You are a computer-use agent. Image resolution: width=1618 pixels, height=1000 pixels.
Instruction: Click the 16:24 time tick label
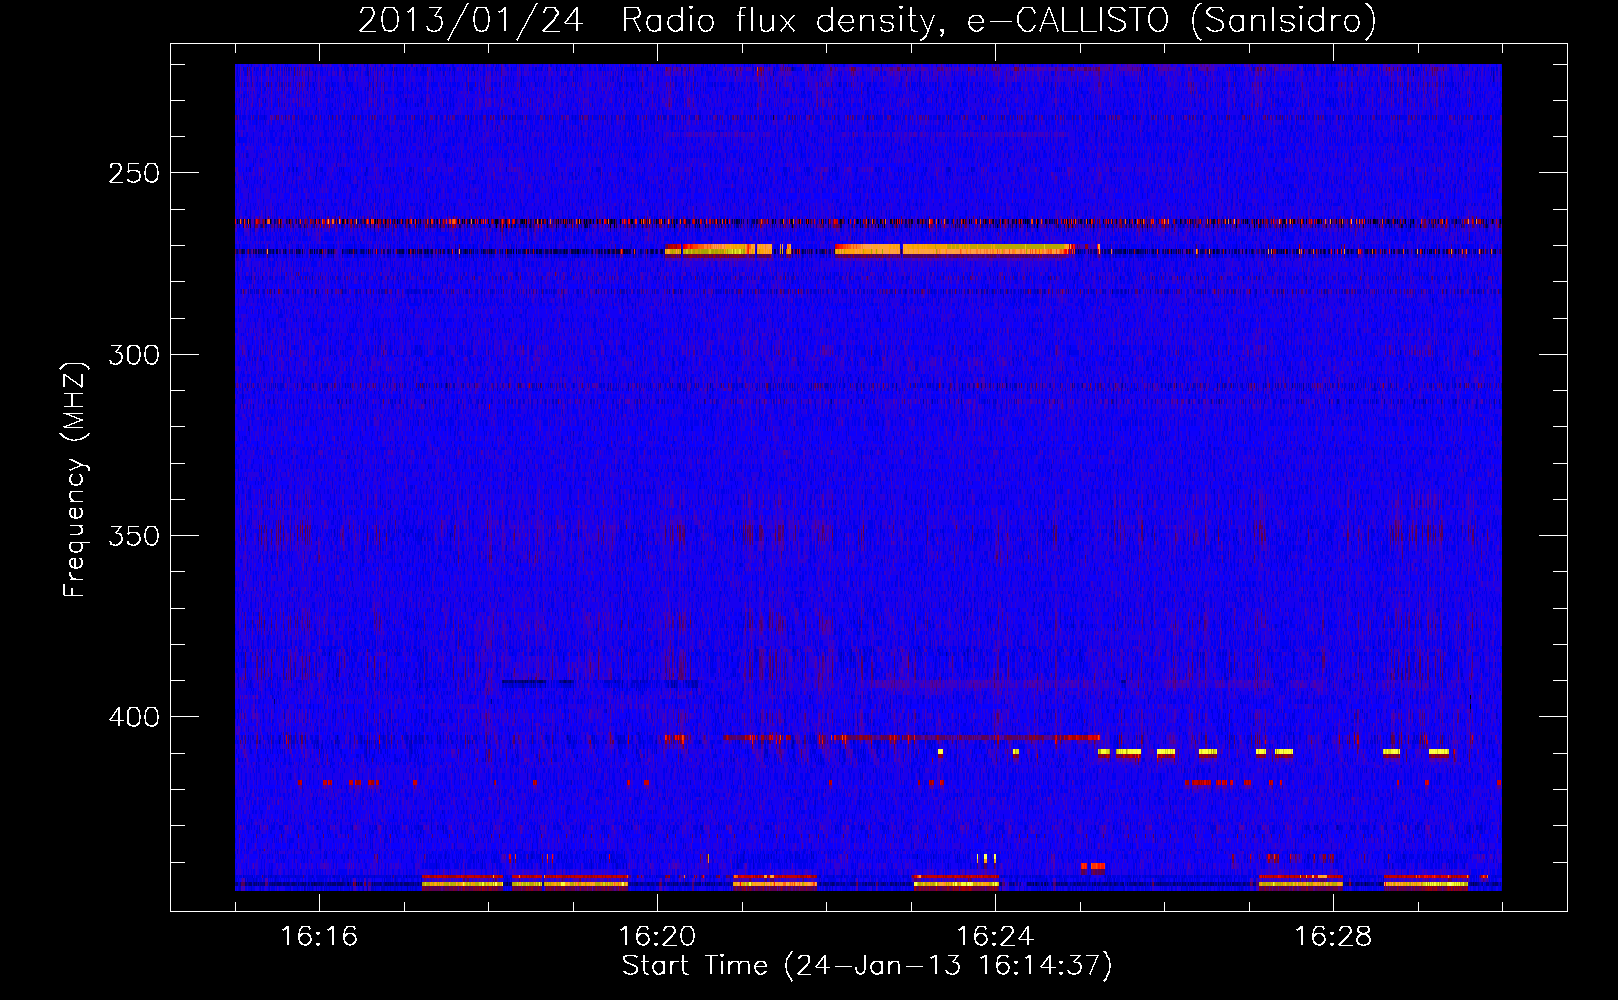(x=995, y=936)
